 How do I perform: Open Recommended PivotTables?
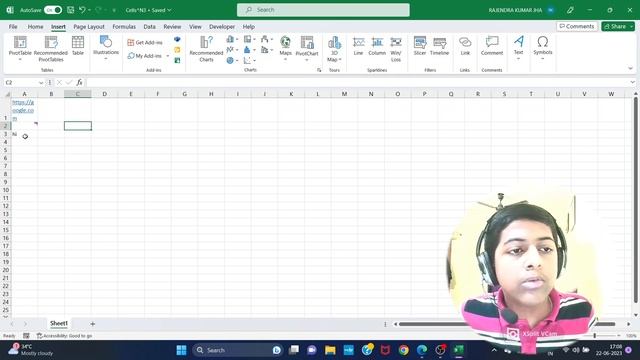tap(51, 49)
